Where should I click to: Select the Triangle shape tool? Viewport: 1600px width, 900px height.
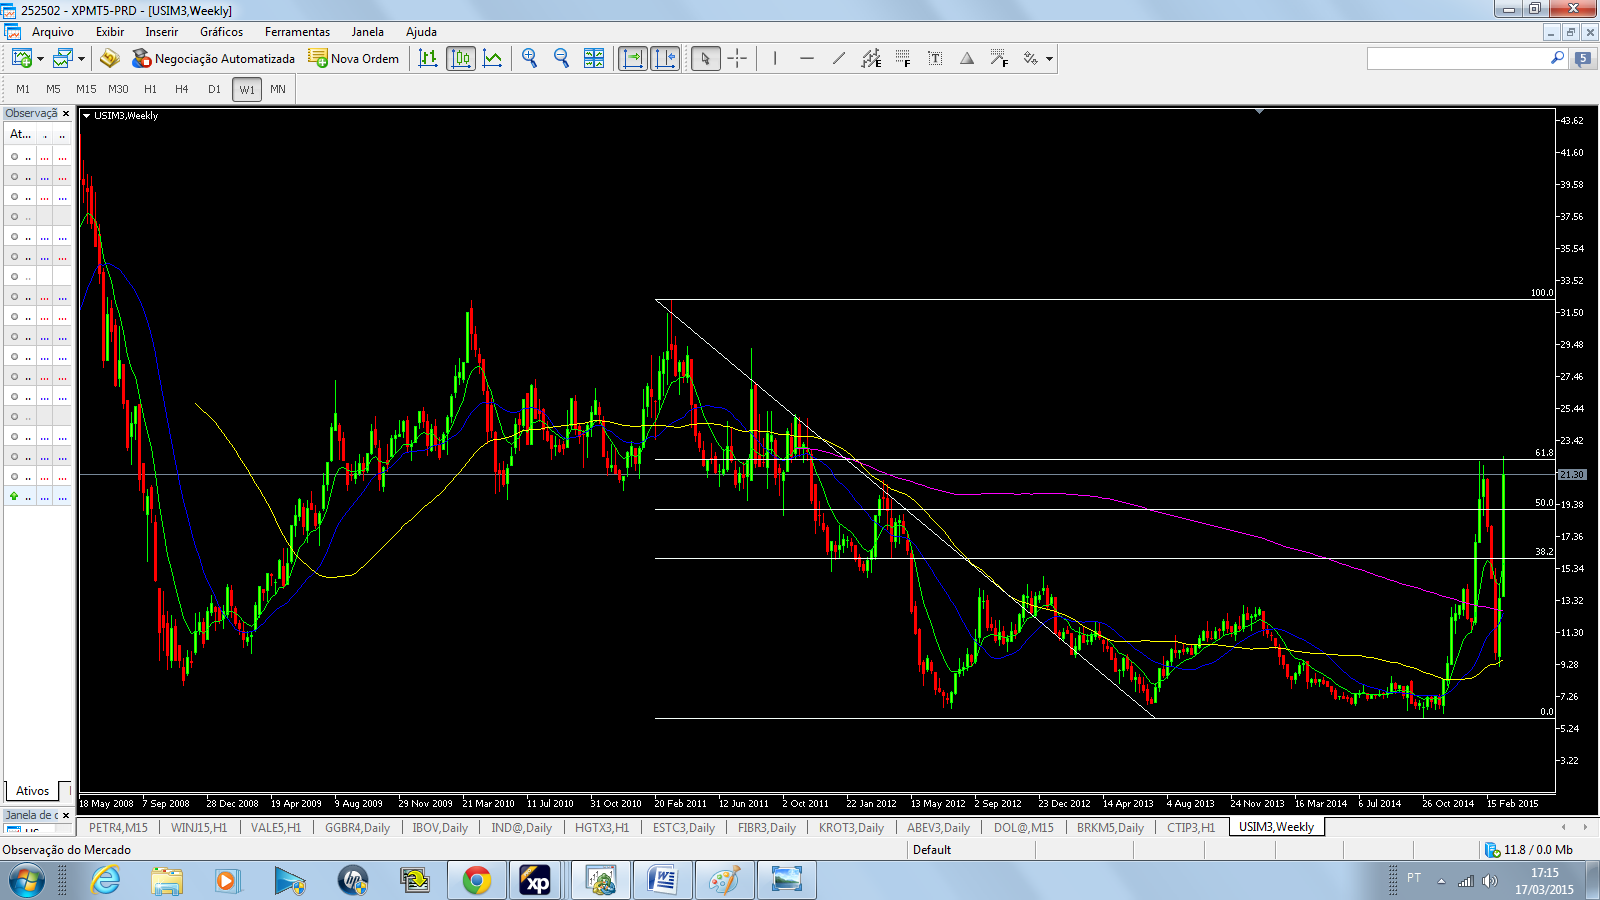tap(967, 58)
